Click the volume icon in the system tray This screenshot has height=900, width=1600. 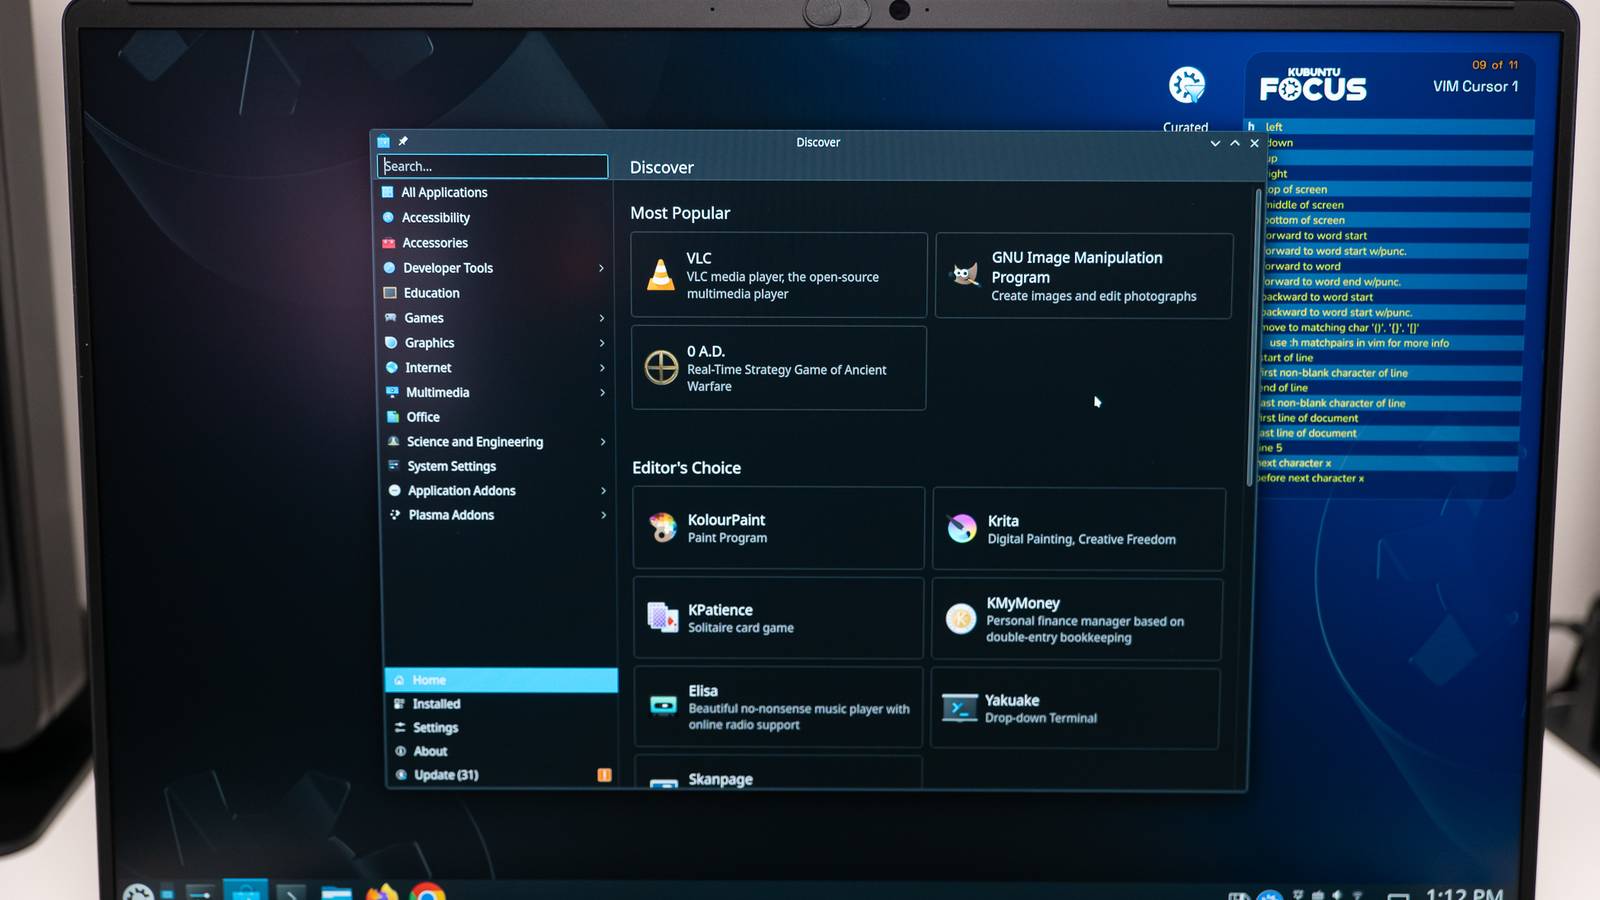click(x=1338, y=893)
